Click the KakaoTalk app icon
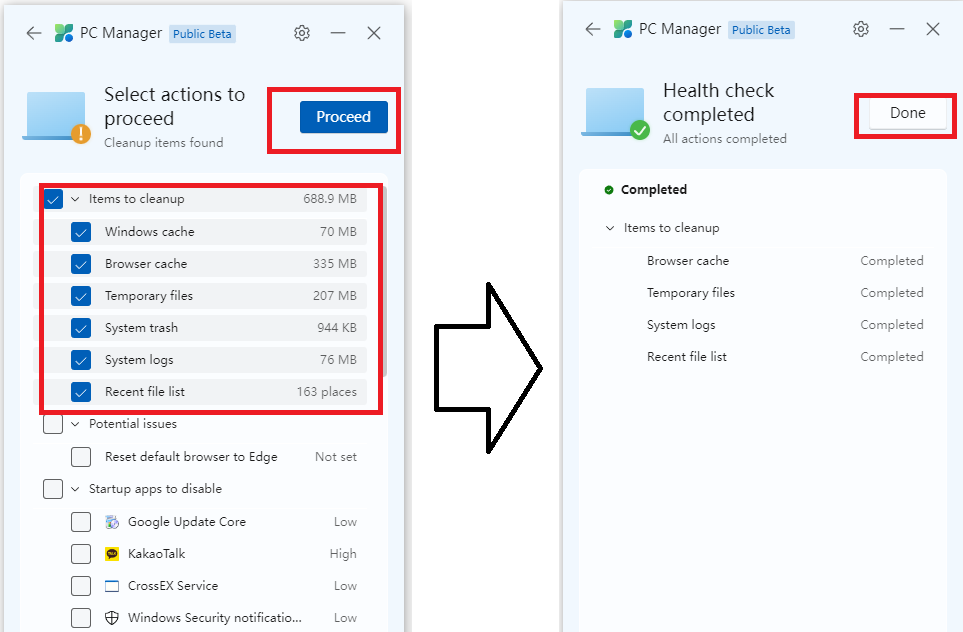963x632 pixels. [x=112, y=554]
